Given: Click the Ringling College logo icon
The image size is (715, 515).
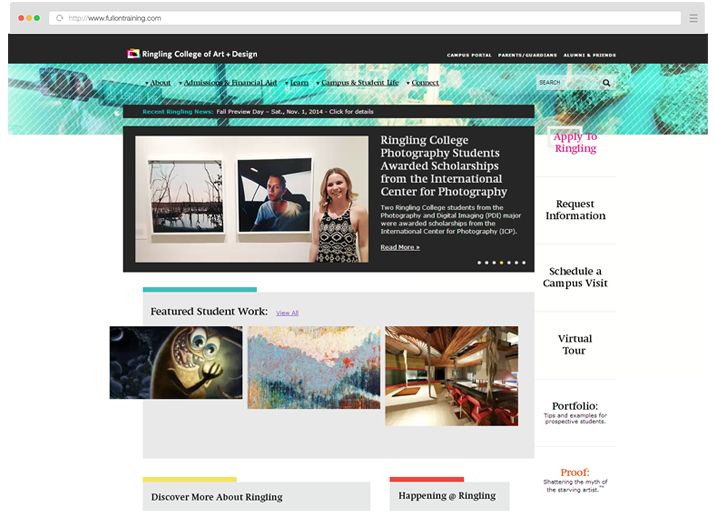Looking at the screenshot, I should click(133, 54).
